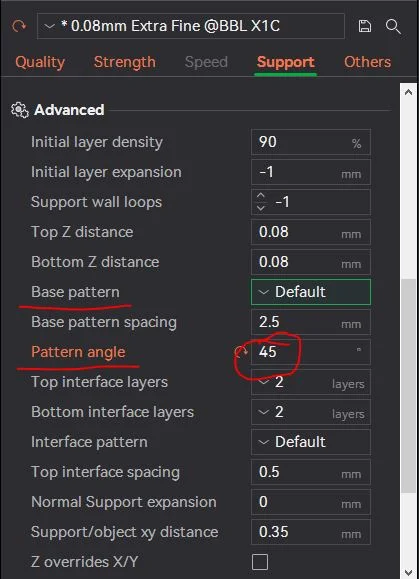Click the vertical scrollbar thumb
This screenshot has width=419, height=579.
click(408, 386)
